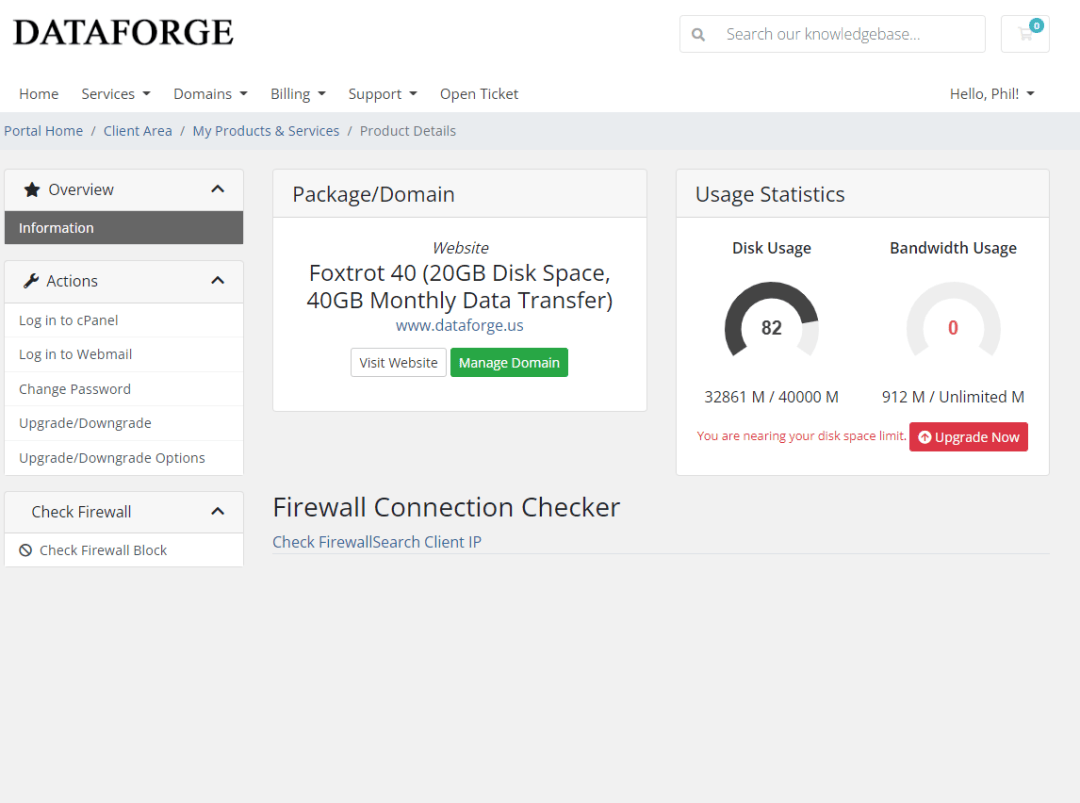Open the Services dropdown menu
The width and height of the screenshot is (1080, 803).
click(116, 94)
